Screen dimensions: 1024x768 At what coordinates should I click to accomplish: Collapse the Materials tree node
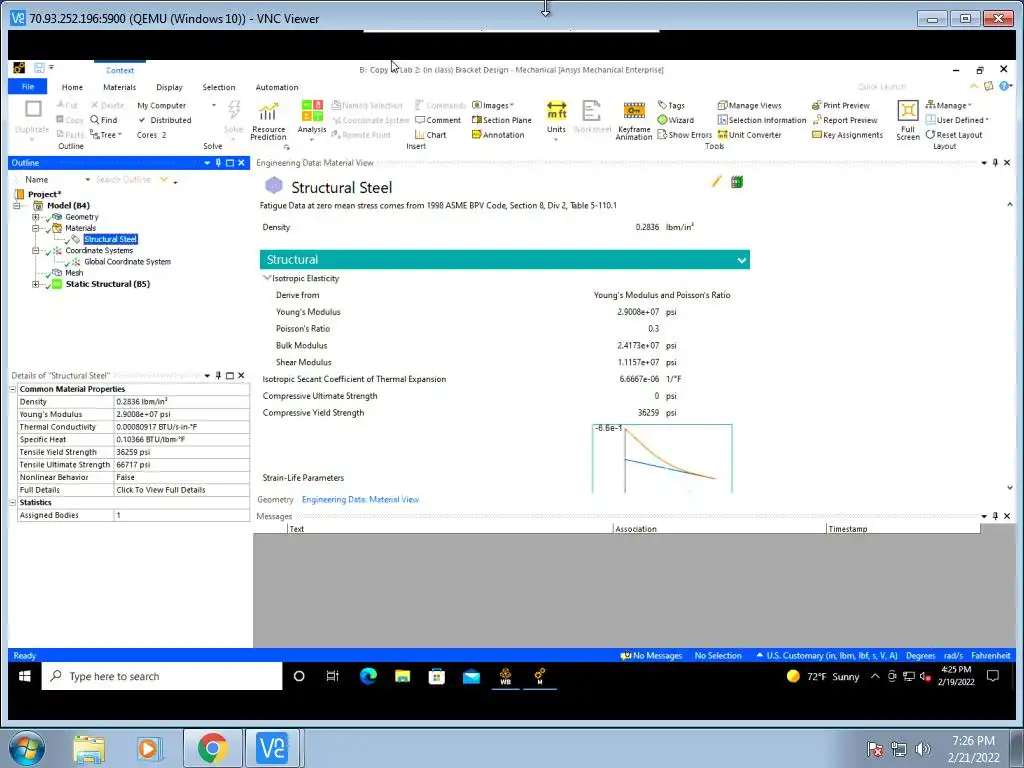coord(36,228)
